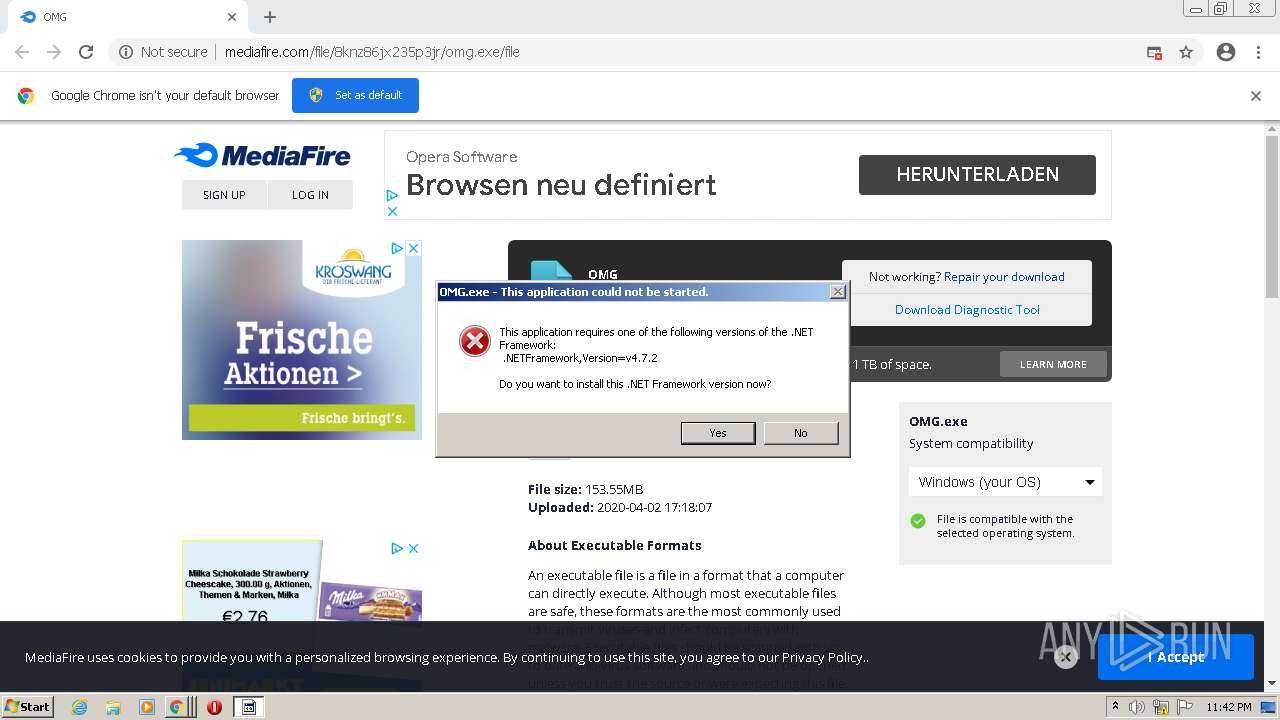Open AdChoices icon on Milka ad

pos(397,548)
